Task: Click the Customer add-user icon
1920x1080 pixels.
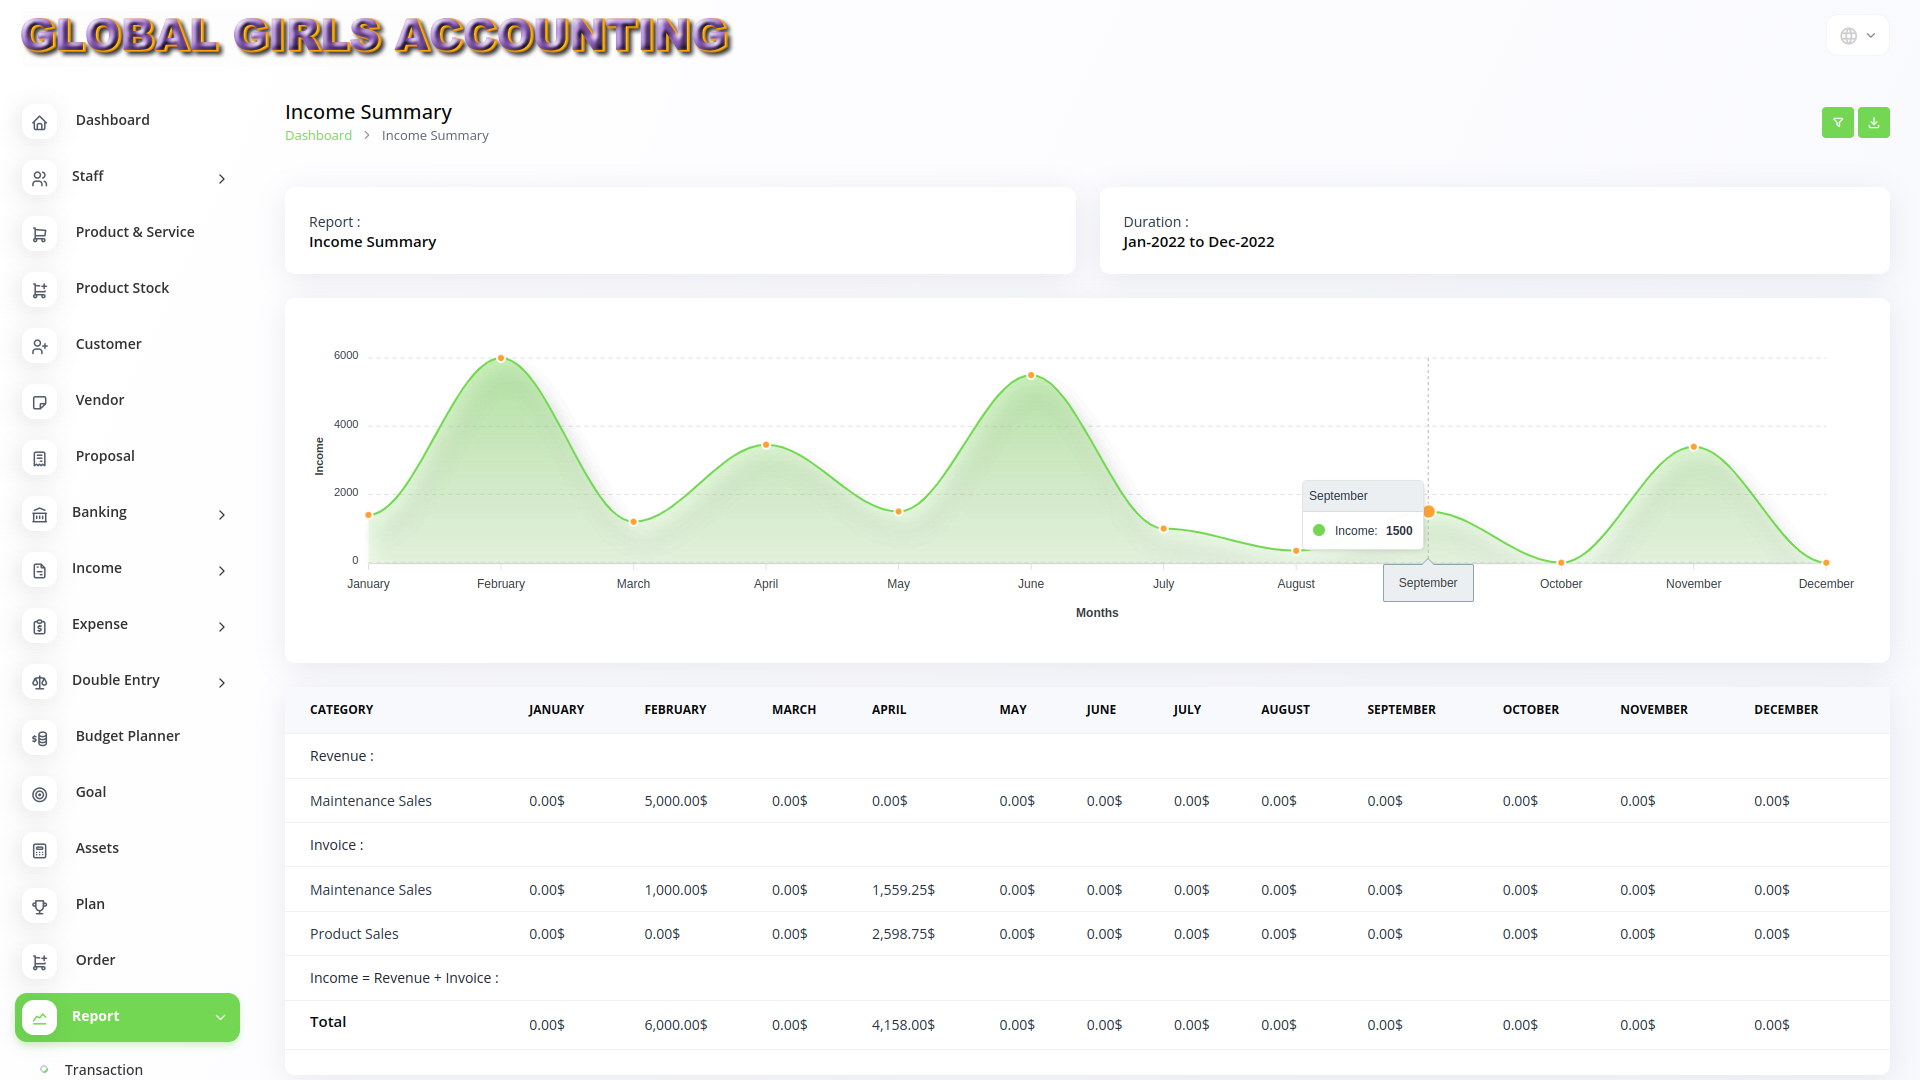Action: coord(40,346)
